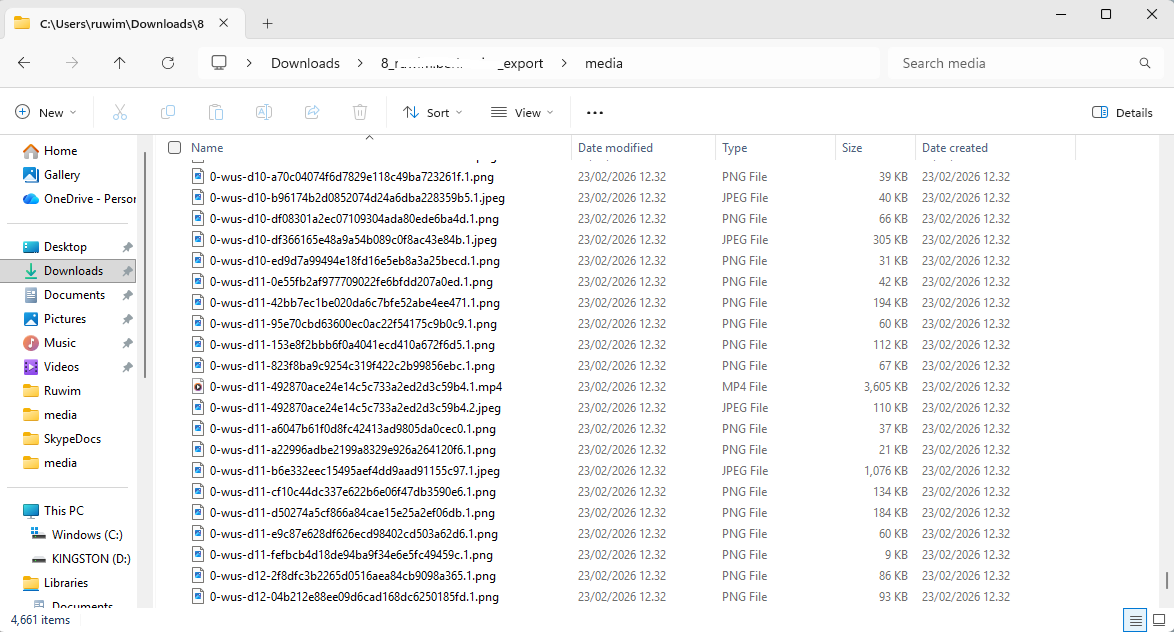Unpin Desktop from Quick access
This screenshot has width=1174, height=632.
(x=127, y=247)
